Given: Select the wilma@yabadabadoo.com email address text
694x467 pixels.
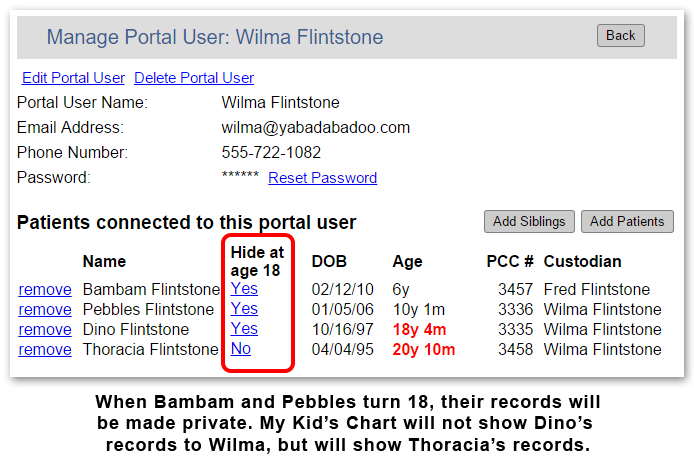Looking at the screenshot, I should click(316, 127).
